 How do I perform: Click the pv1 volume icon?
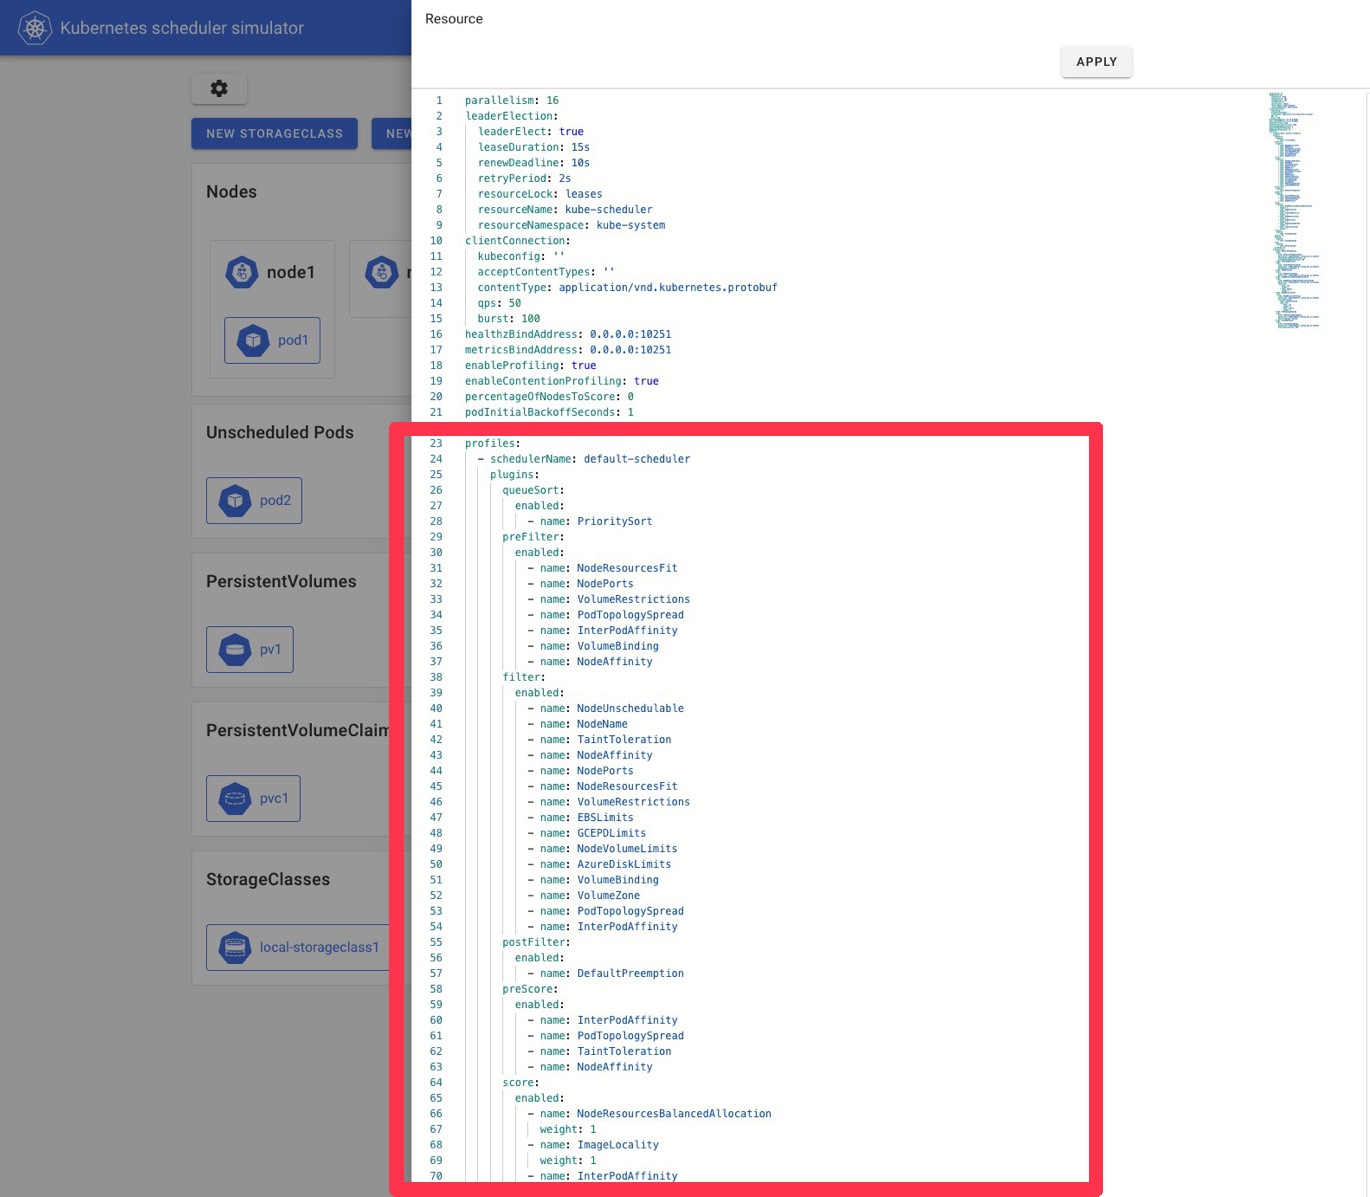tap(235, 649)
